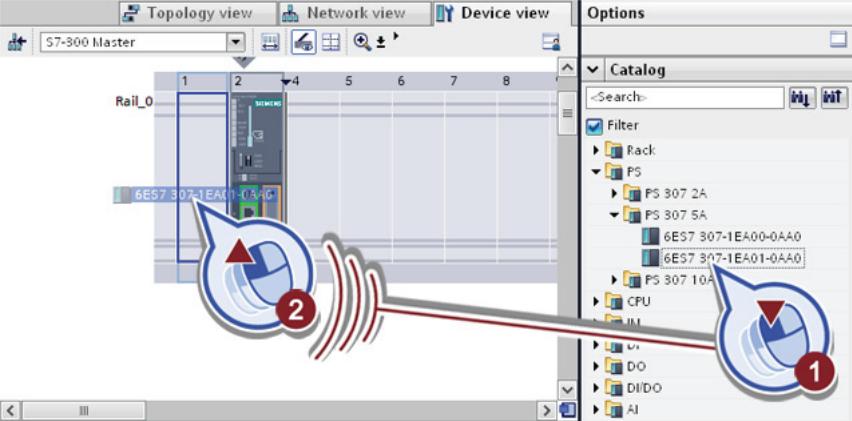The height and width of the screenshot is (421, 852).
Task: Select the PS catalog folder
Action: coord(634,172)
